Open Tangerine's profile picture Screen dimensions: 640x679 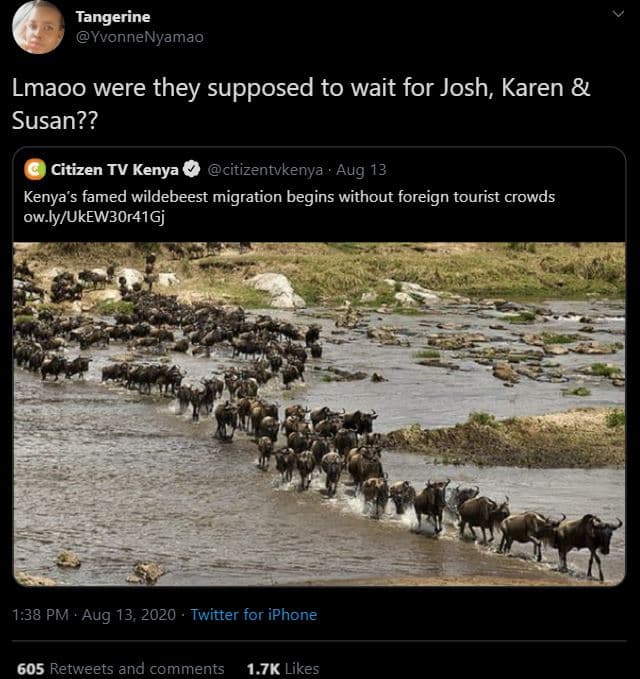coord(38,27)
